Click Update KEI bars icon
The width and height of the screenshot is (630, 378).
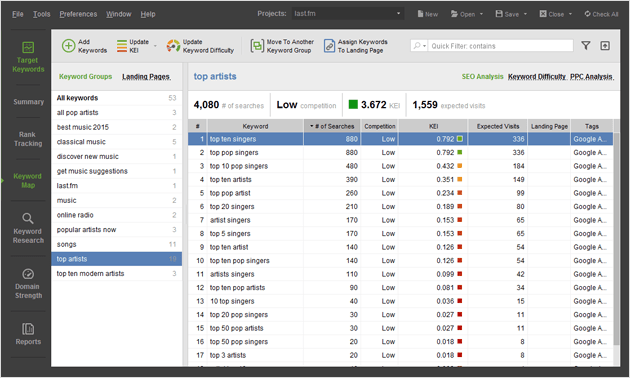[122, 46]
